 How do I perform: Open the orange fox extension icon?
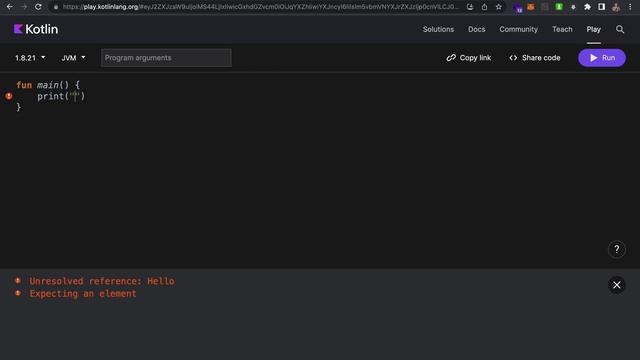531,7
